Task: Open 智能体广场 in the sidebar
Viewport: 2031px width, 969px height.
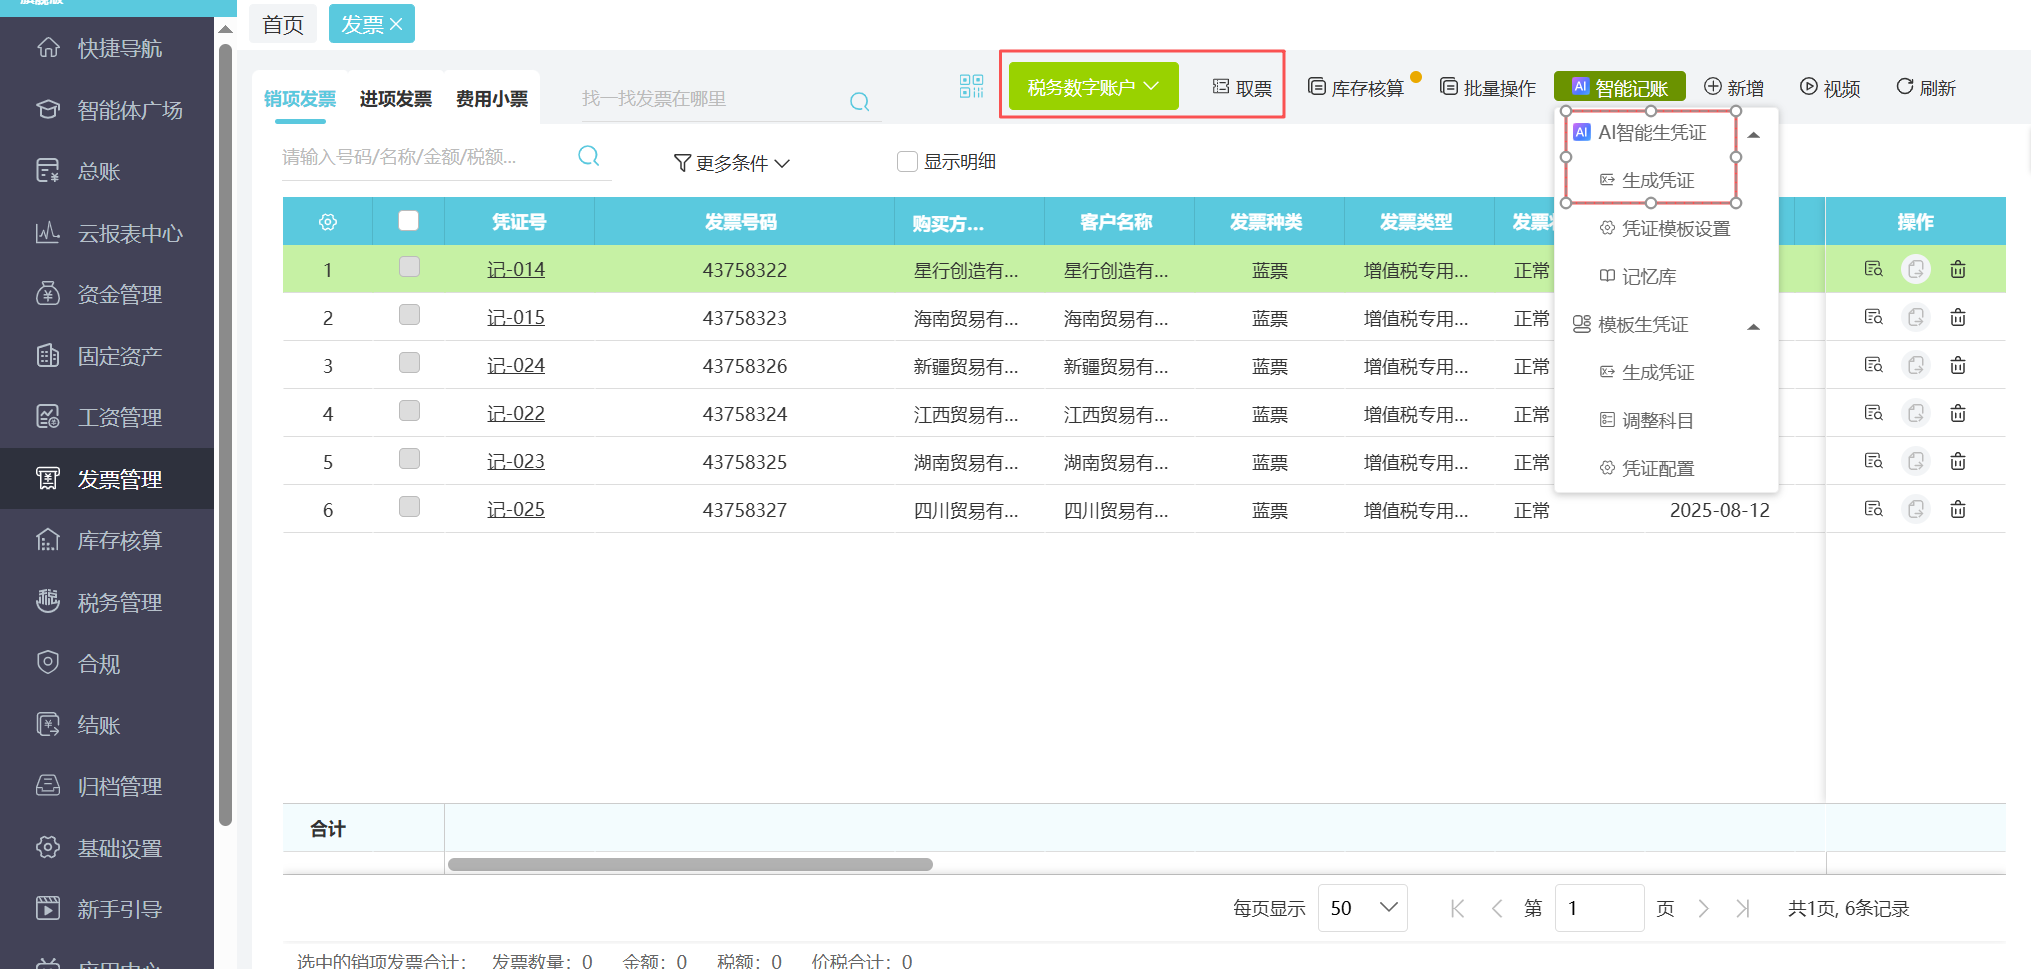Action: coord(107,110)
